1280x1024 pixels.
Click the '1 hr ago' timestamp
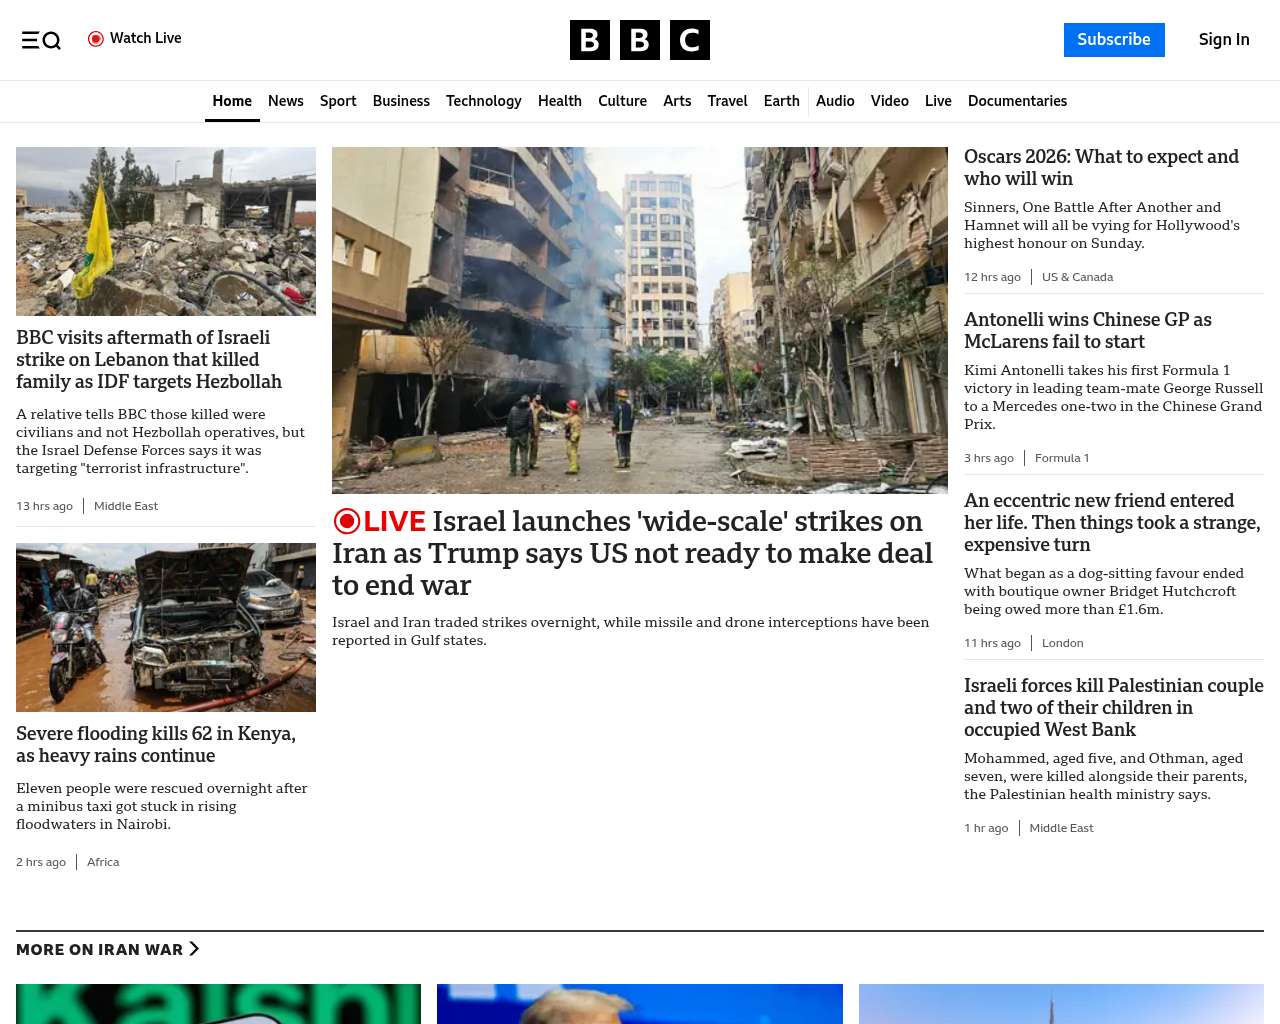986,828
